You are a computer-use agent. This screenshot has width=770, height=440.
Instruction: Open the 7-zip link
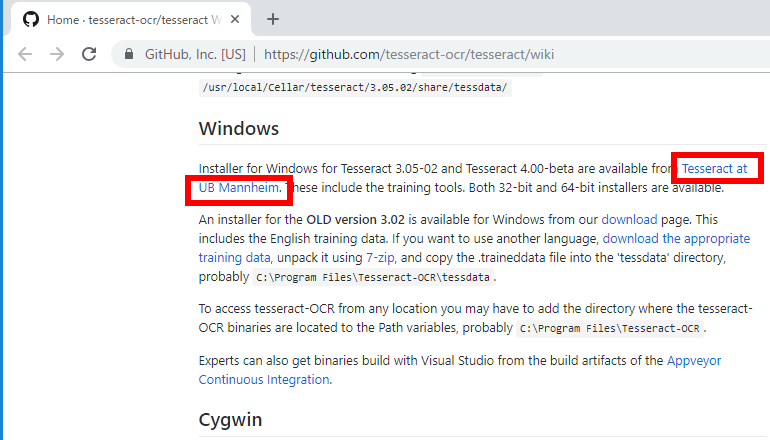click(380, 258)
